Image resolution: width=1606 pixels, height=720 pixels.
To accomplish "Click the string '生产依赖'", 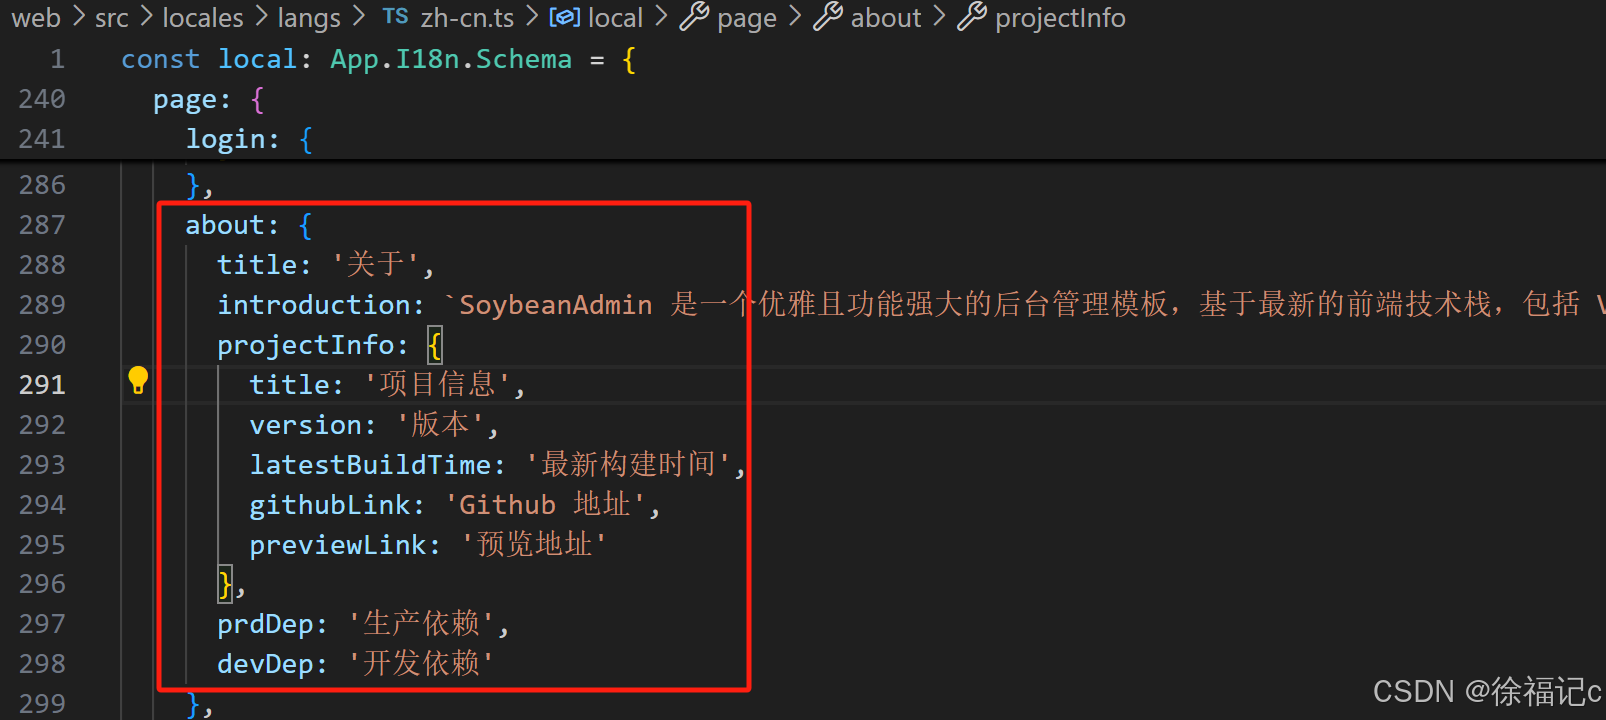I will tap(421, 624).
